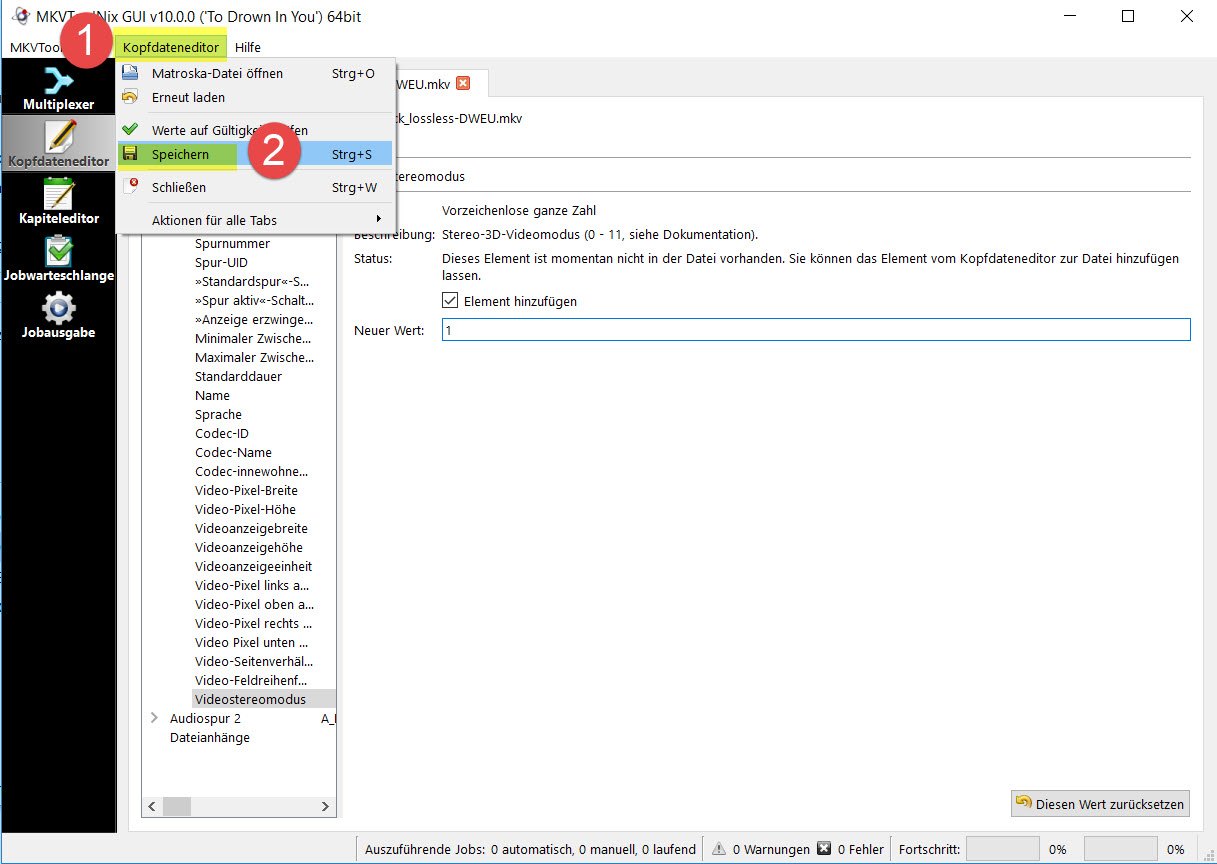Click the tree horizontal scrollbar thumb
The width and height of the screenshot is (1217, 864).
click(177, 806)
